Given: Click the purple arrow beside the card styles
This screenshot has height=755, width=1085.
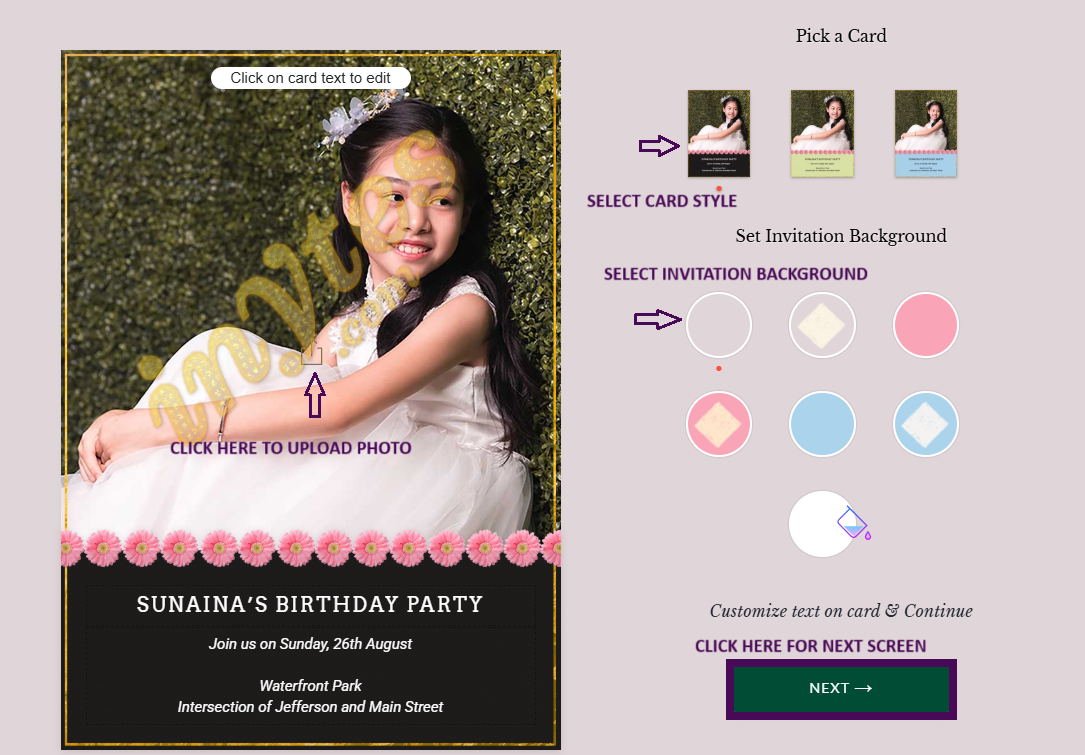Looking at the screenshot, I should (x=659, y=146).
